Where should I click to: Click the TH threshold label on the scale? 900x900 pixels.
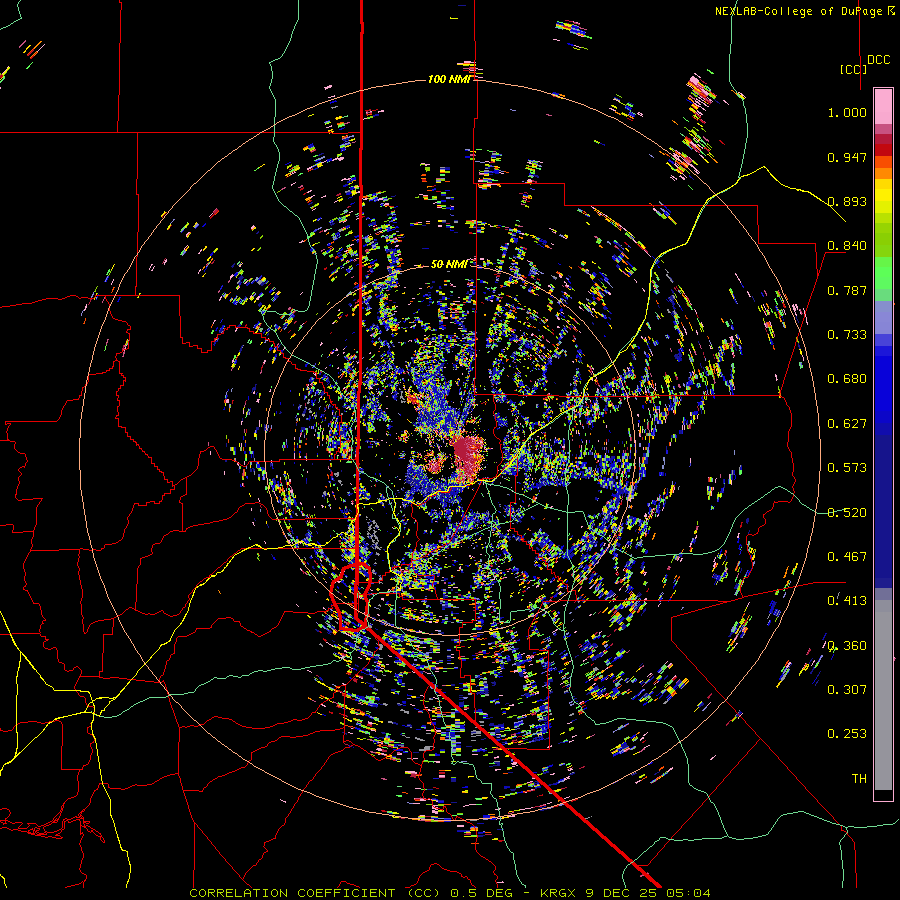click(859, 779)
